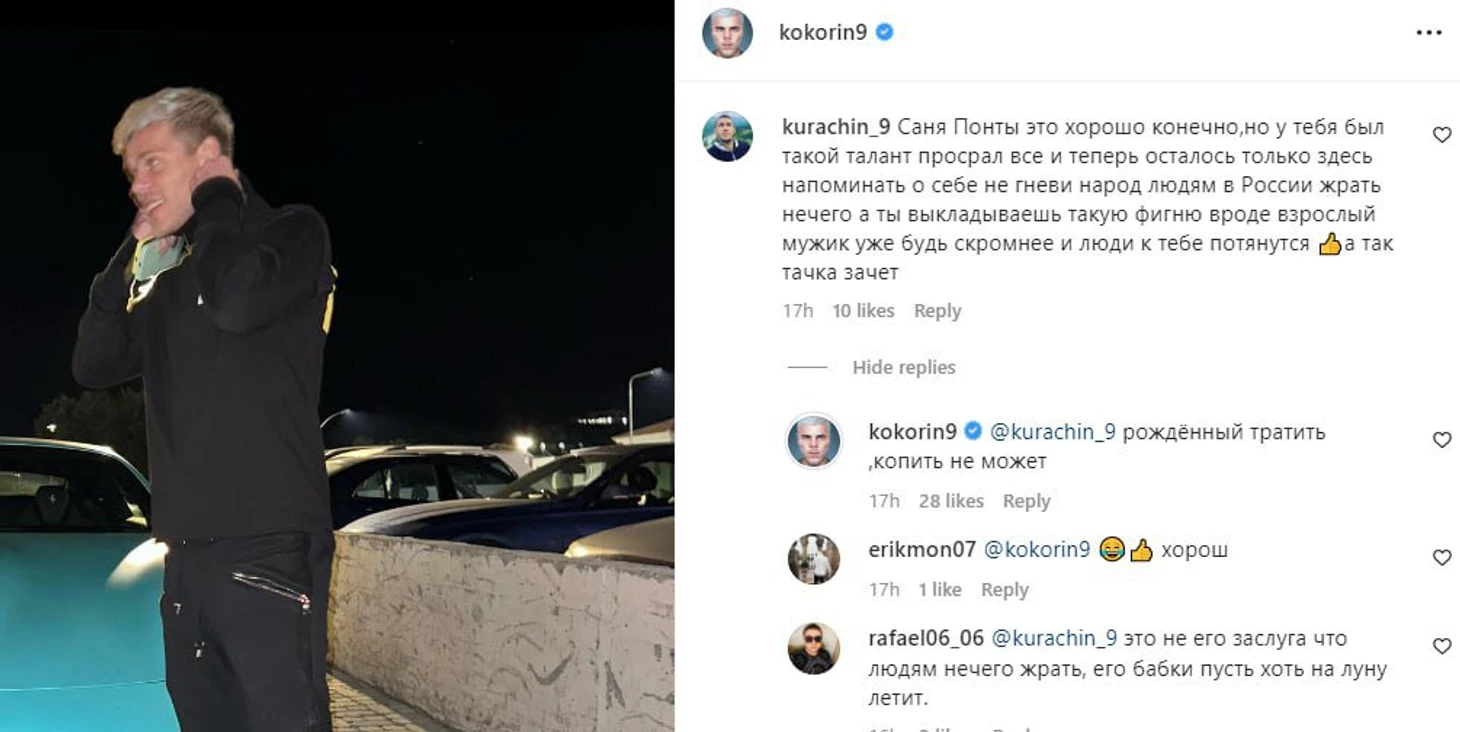1460x732 pixels.
Task: Open kokorin9 profile avatar in header
Action: coord(727,33)
